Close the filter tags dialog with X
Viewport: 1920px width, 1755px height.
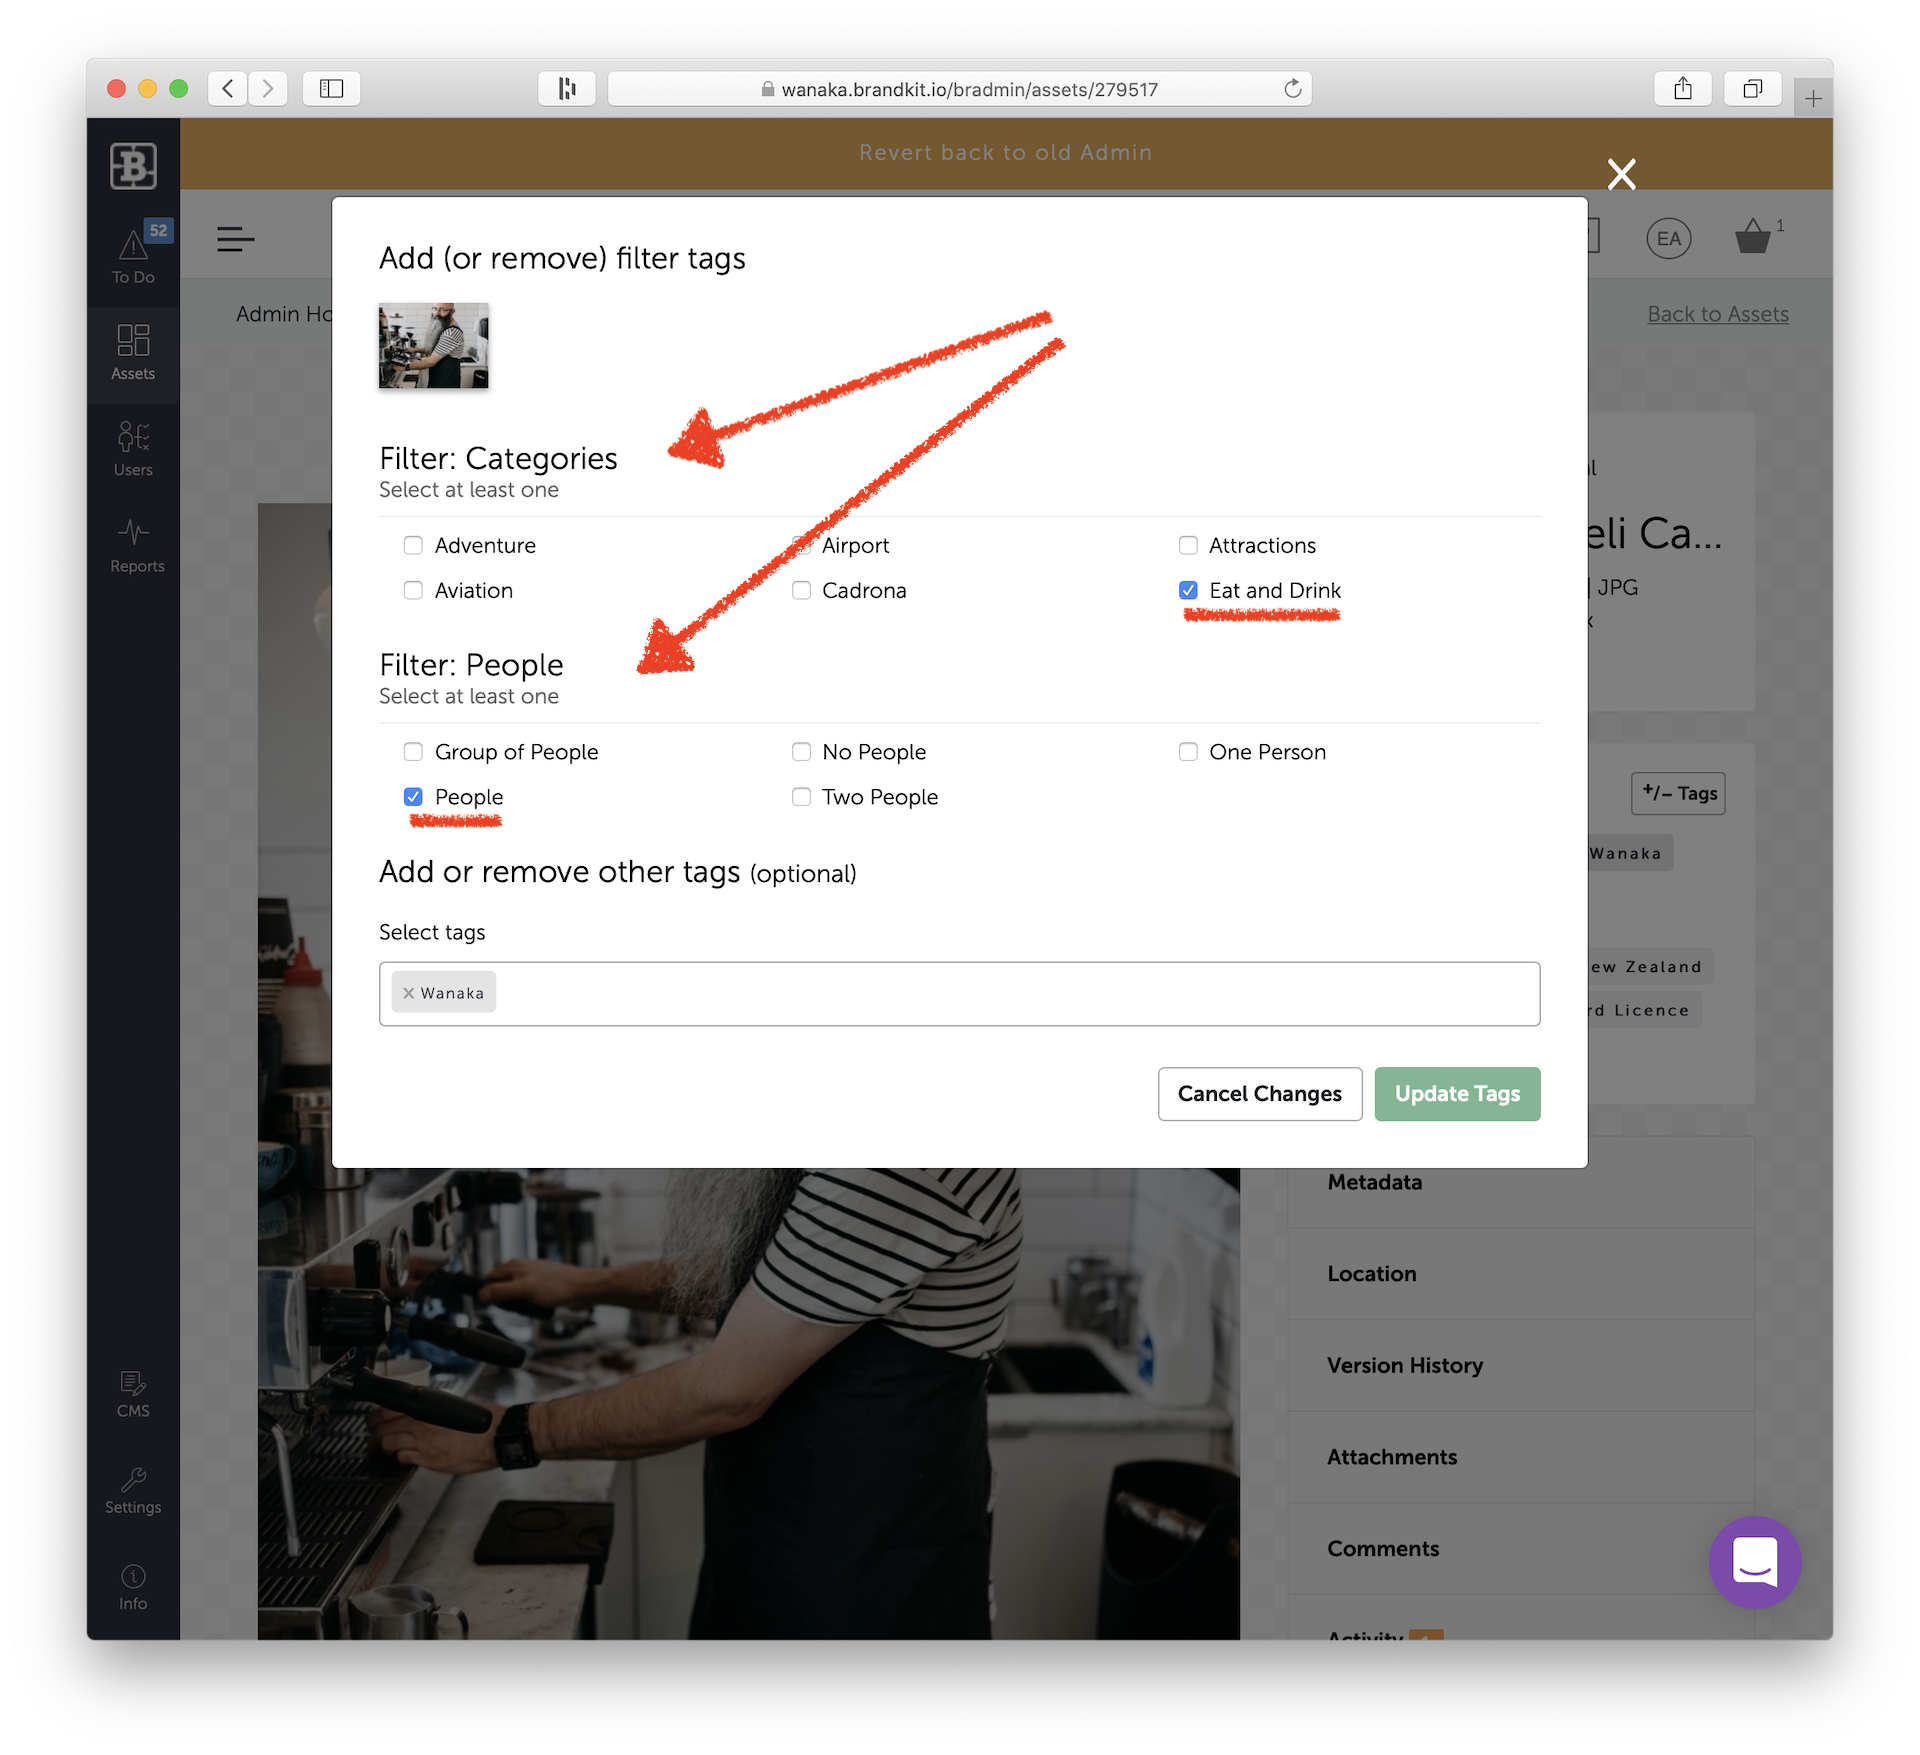(1621, 174)
